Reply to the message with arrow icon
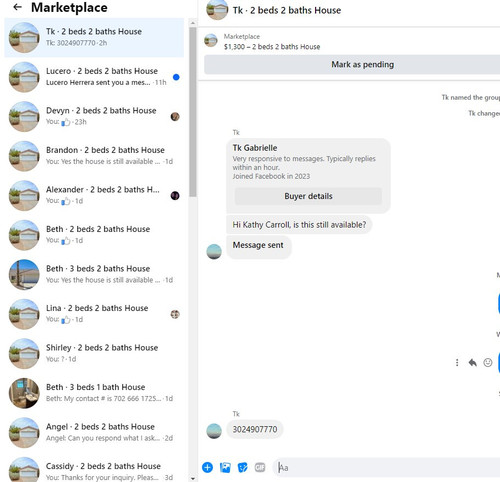 (472, 362)
